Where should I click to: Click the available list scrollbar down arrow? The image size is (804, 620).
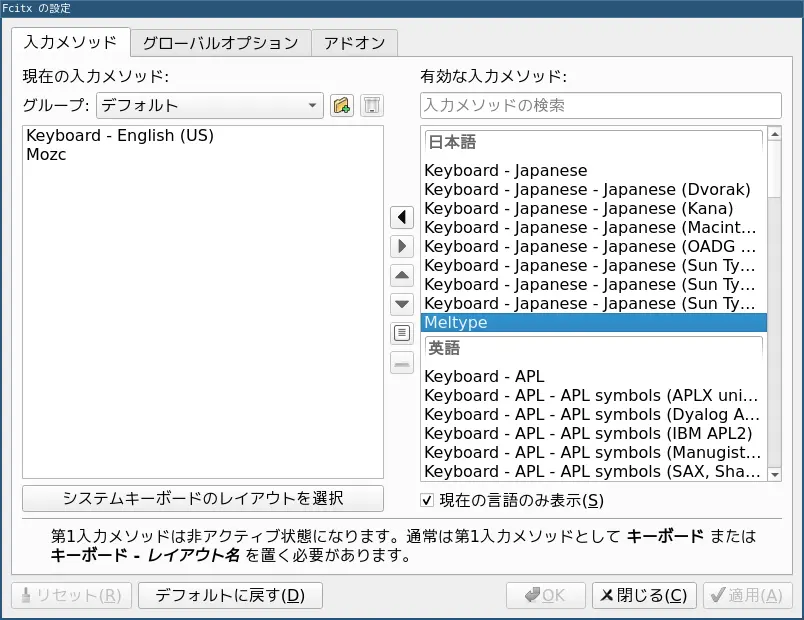coord(774,474)
